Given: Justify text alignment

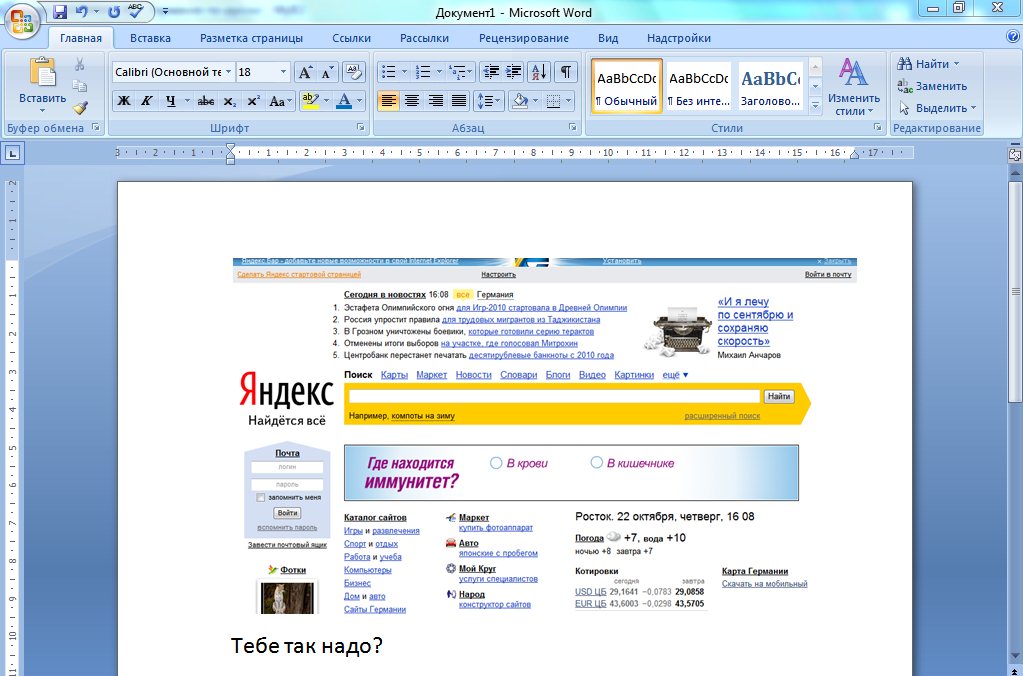Looking at the screenshot, I should pos(459,101).
